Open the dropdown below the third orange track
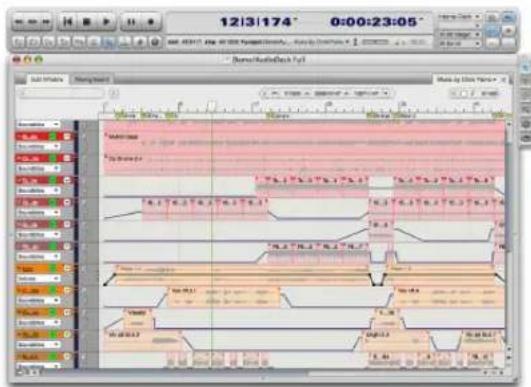Image resolution: width=531 pixels, height=387 pixels. coord(38,323)
